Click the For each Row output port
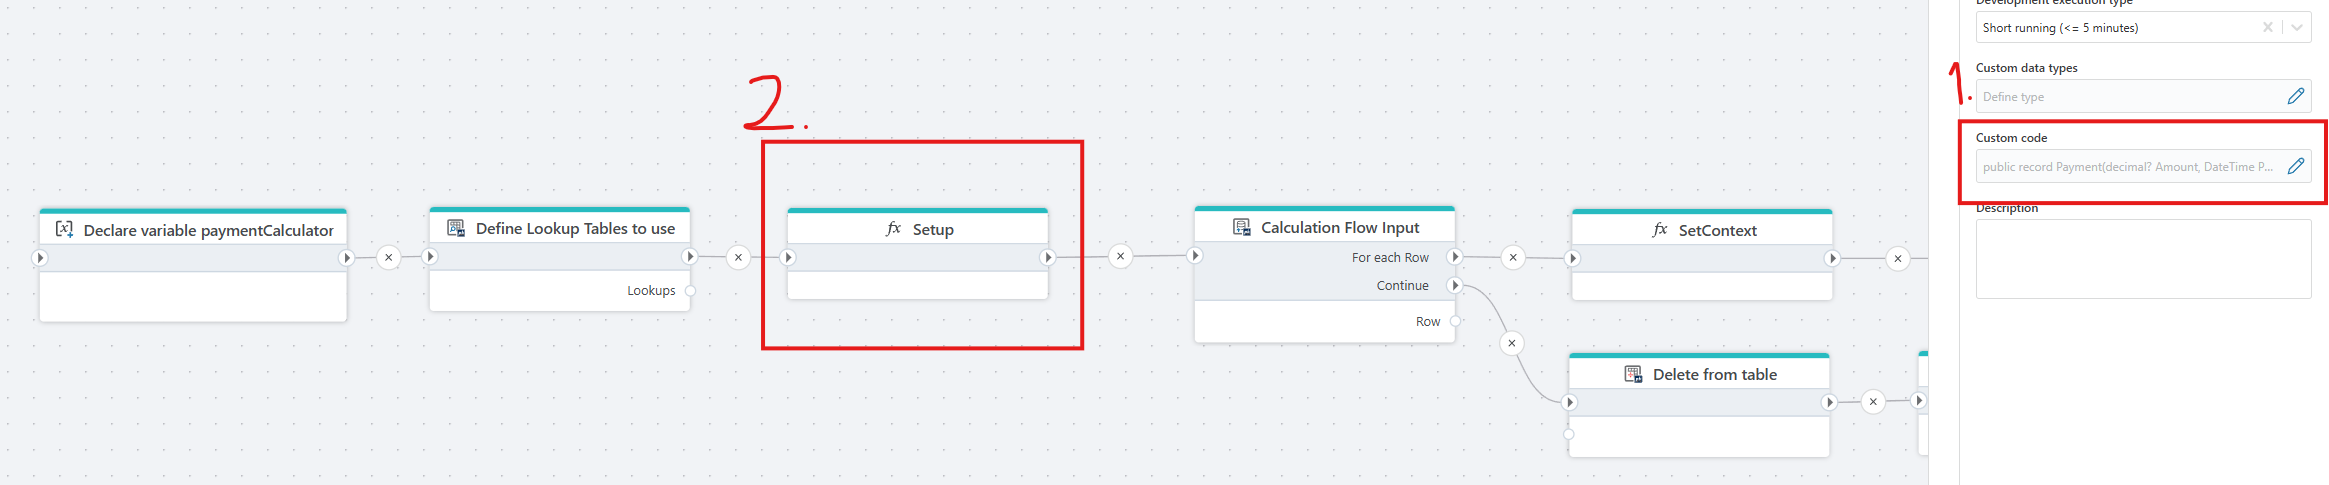 1455,257
